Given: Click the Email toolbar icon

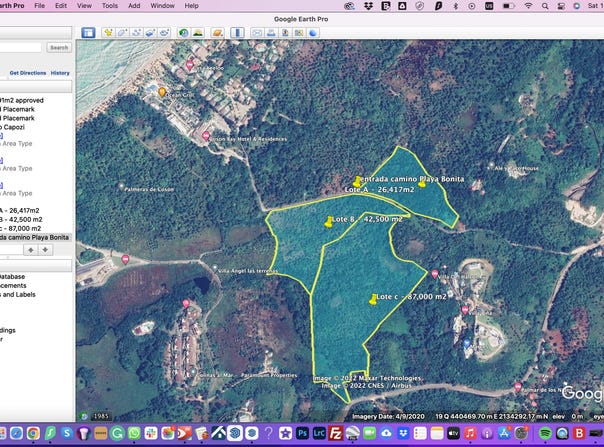Looking at the screenshot, I should pyautogui.click(x=257, y=33).
